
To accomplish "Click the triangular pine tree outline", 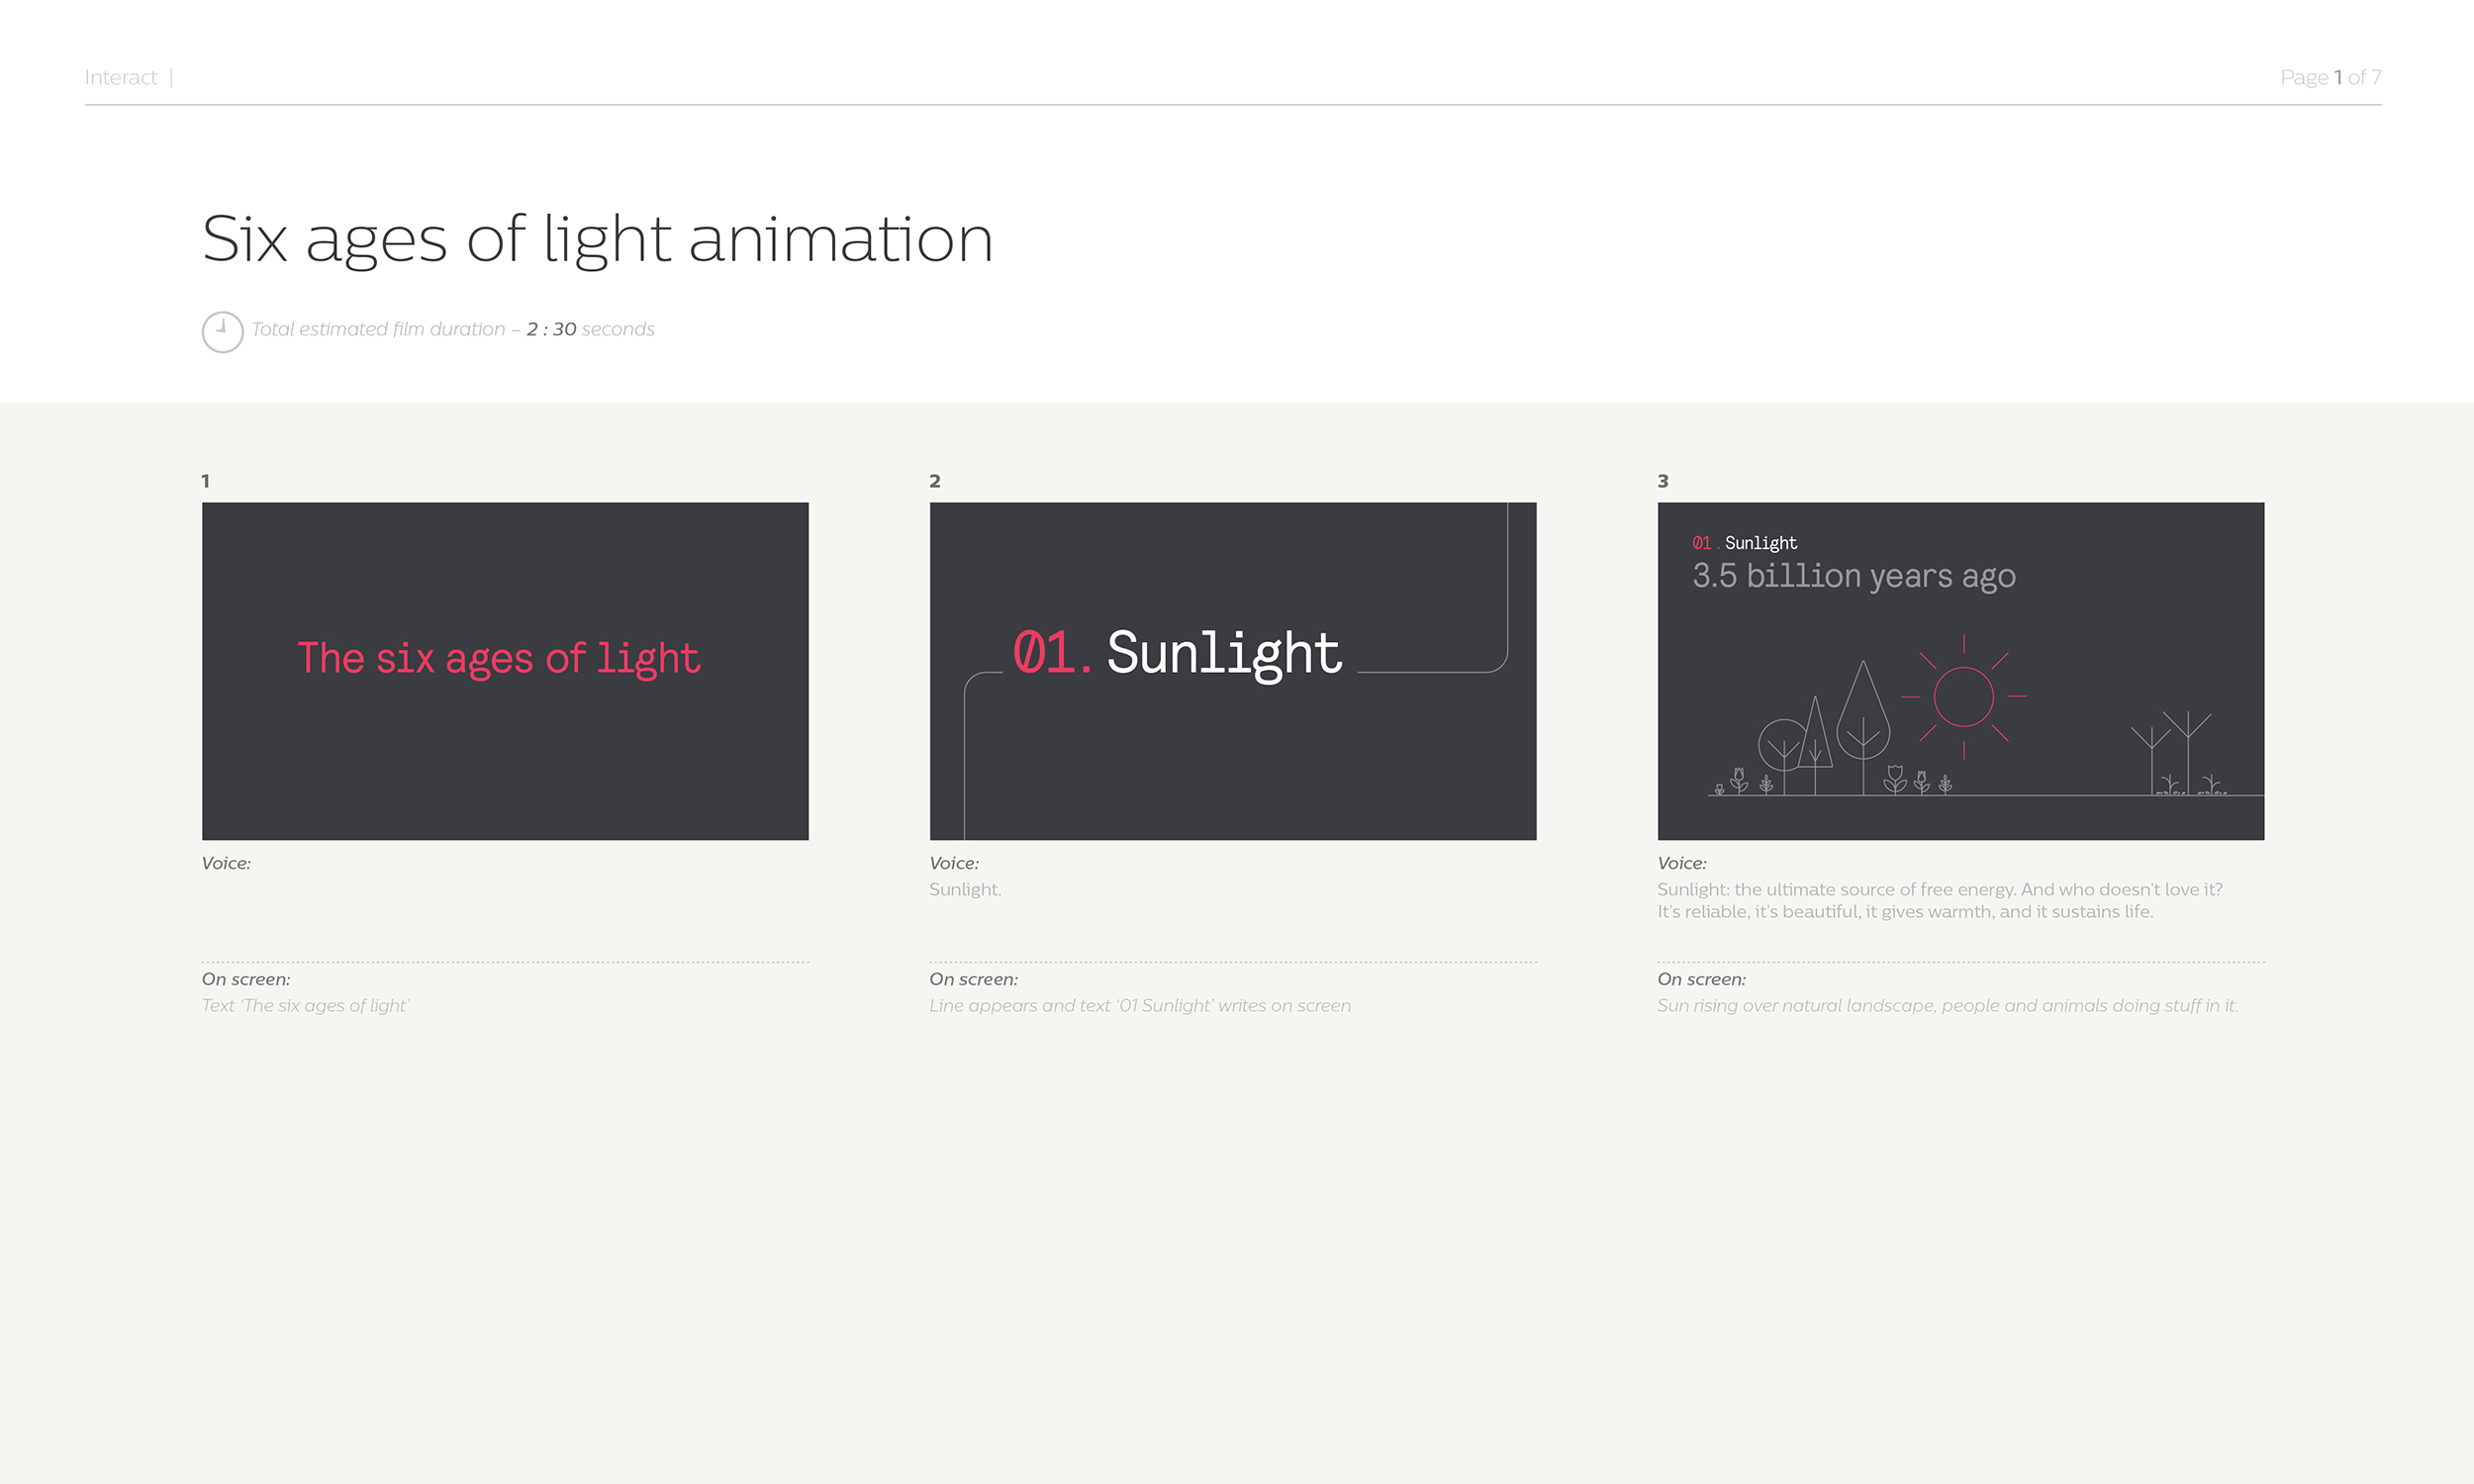I will pyautogui.click(x=1815, y=738).
